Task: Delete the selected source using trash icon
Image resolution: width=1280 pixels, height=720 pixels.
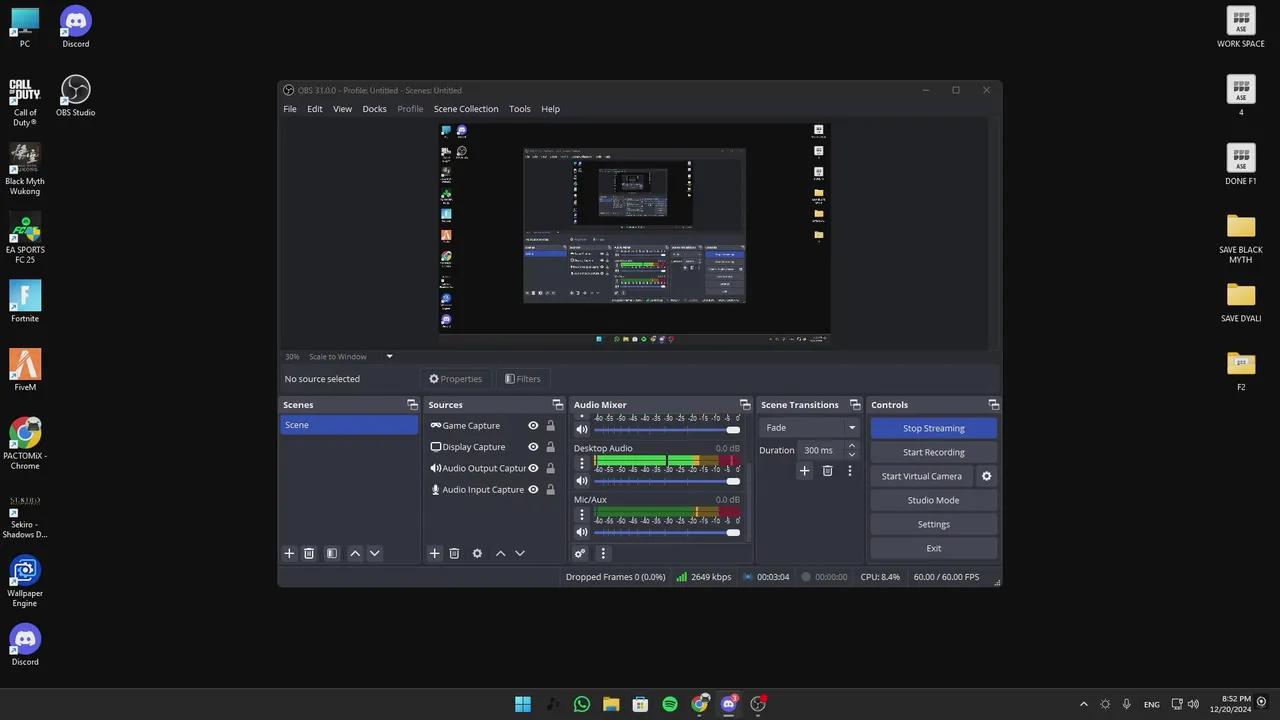Action: (x=454, y=553)
